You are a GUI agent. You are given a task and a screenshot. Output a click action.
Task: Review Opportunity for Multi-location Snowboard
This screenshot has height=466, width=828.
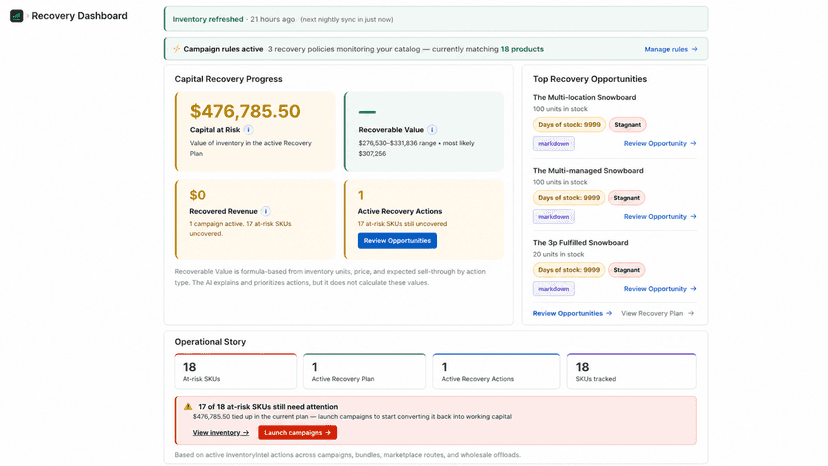(x=660, y=143)
